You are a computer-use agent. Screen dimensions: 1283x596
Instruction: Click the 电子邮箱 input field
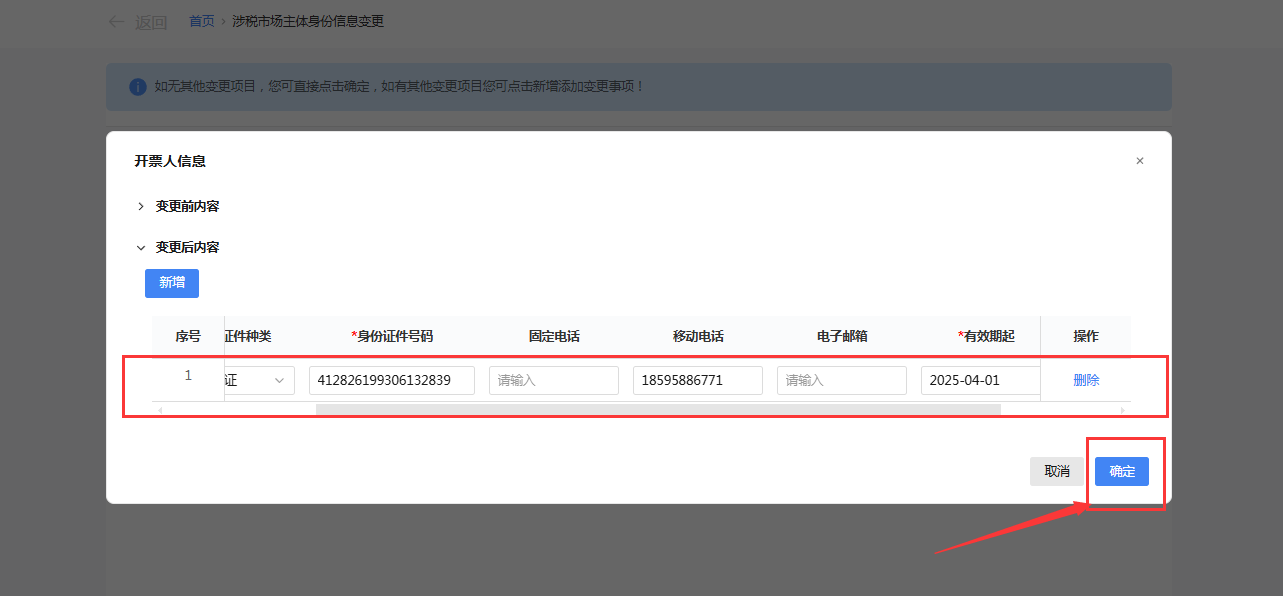pyautogui.click(x=842, y=380)
